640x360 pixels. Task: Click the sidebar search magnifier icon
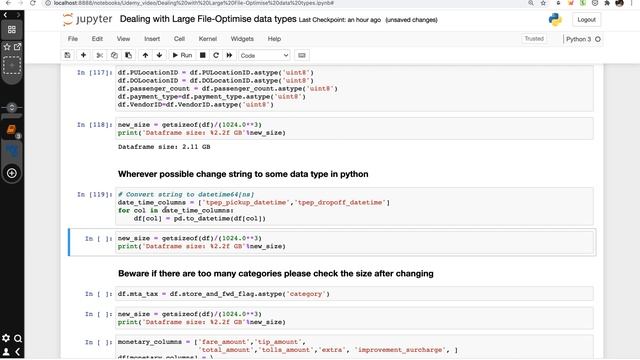18,338
